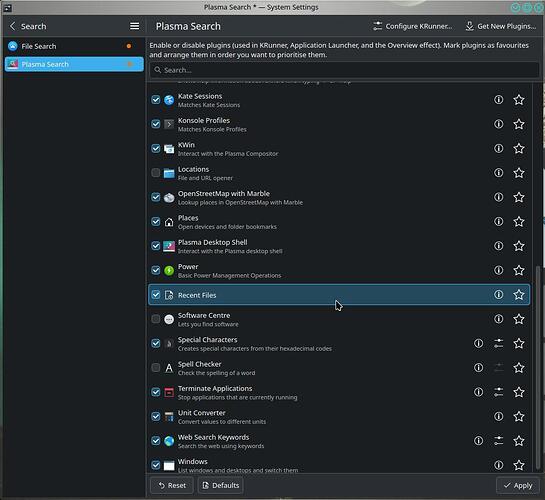Select the Terminate Applications row title

coord(215,388)
